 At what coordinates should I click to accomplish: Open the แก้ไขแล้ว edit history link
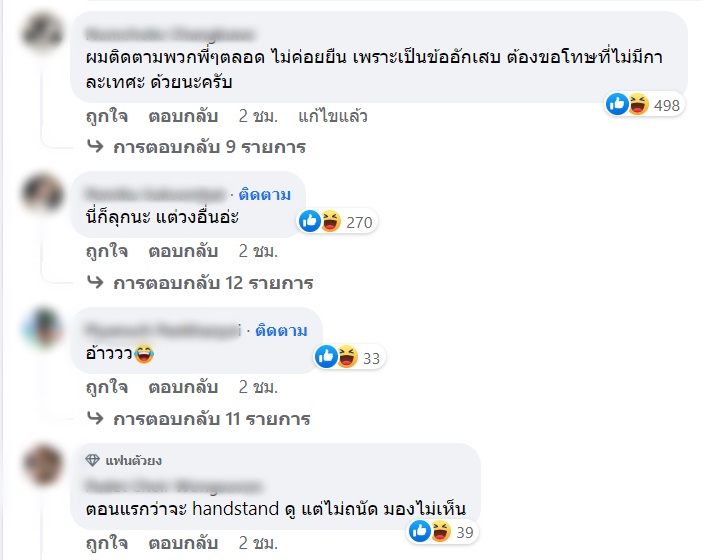[333, 116]
